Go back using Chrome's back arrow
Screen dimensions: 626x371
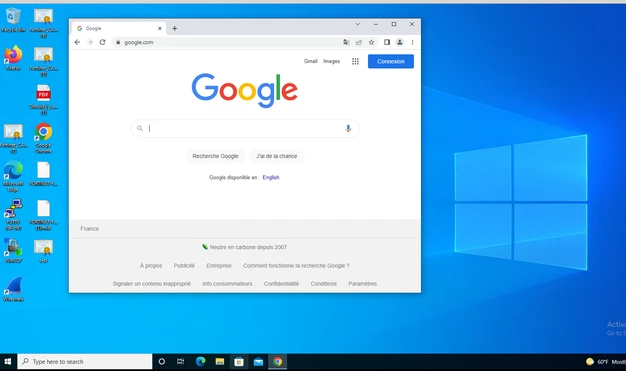point(77,42)
